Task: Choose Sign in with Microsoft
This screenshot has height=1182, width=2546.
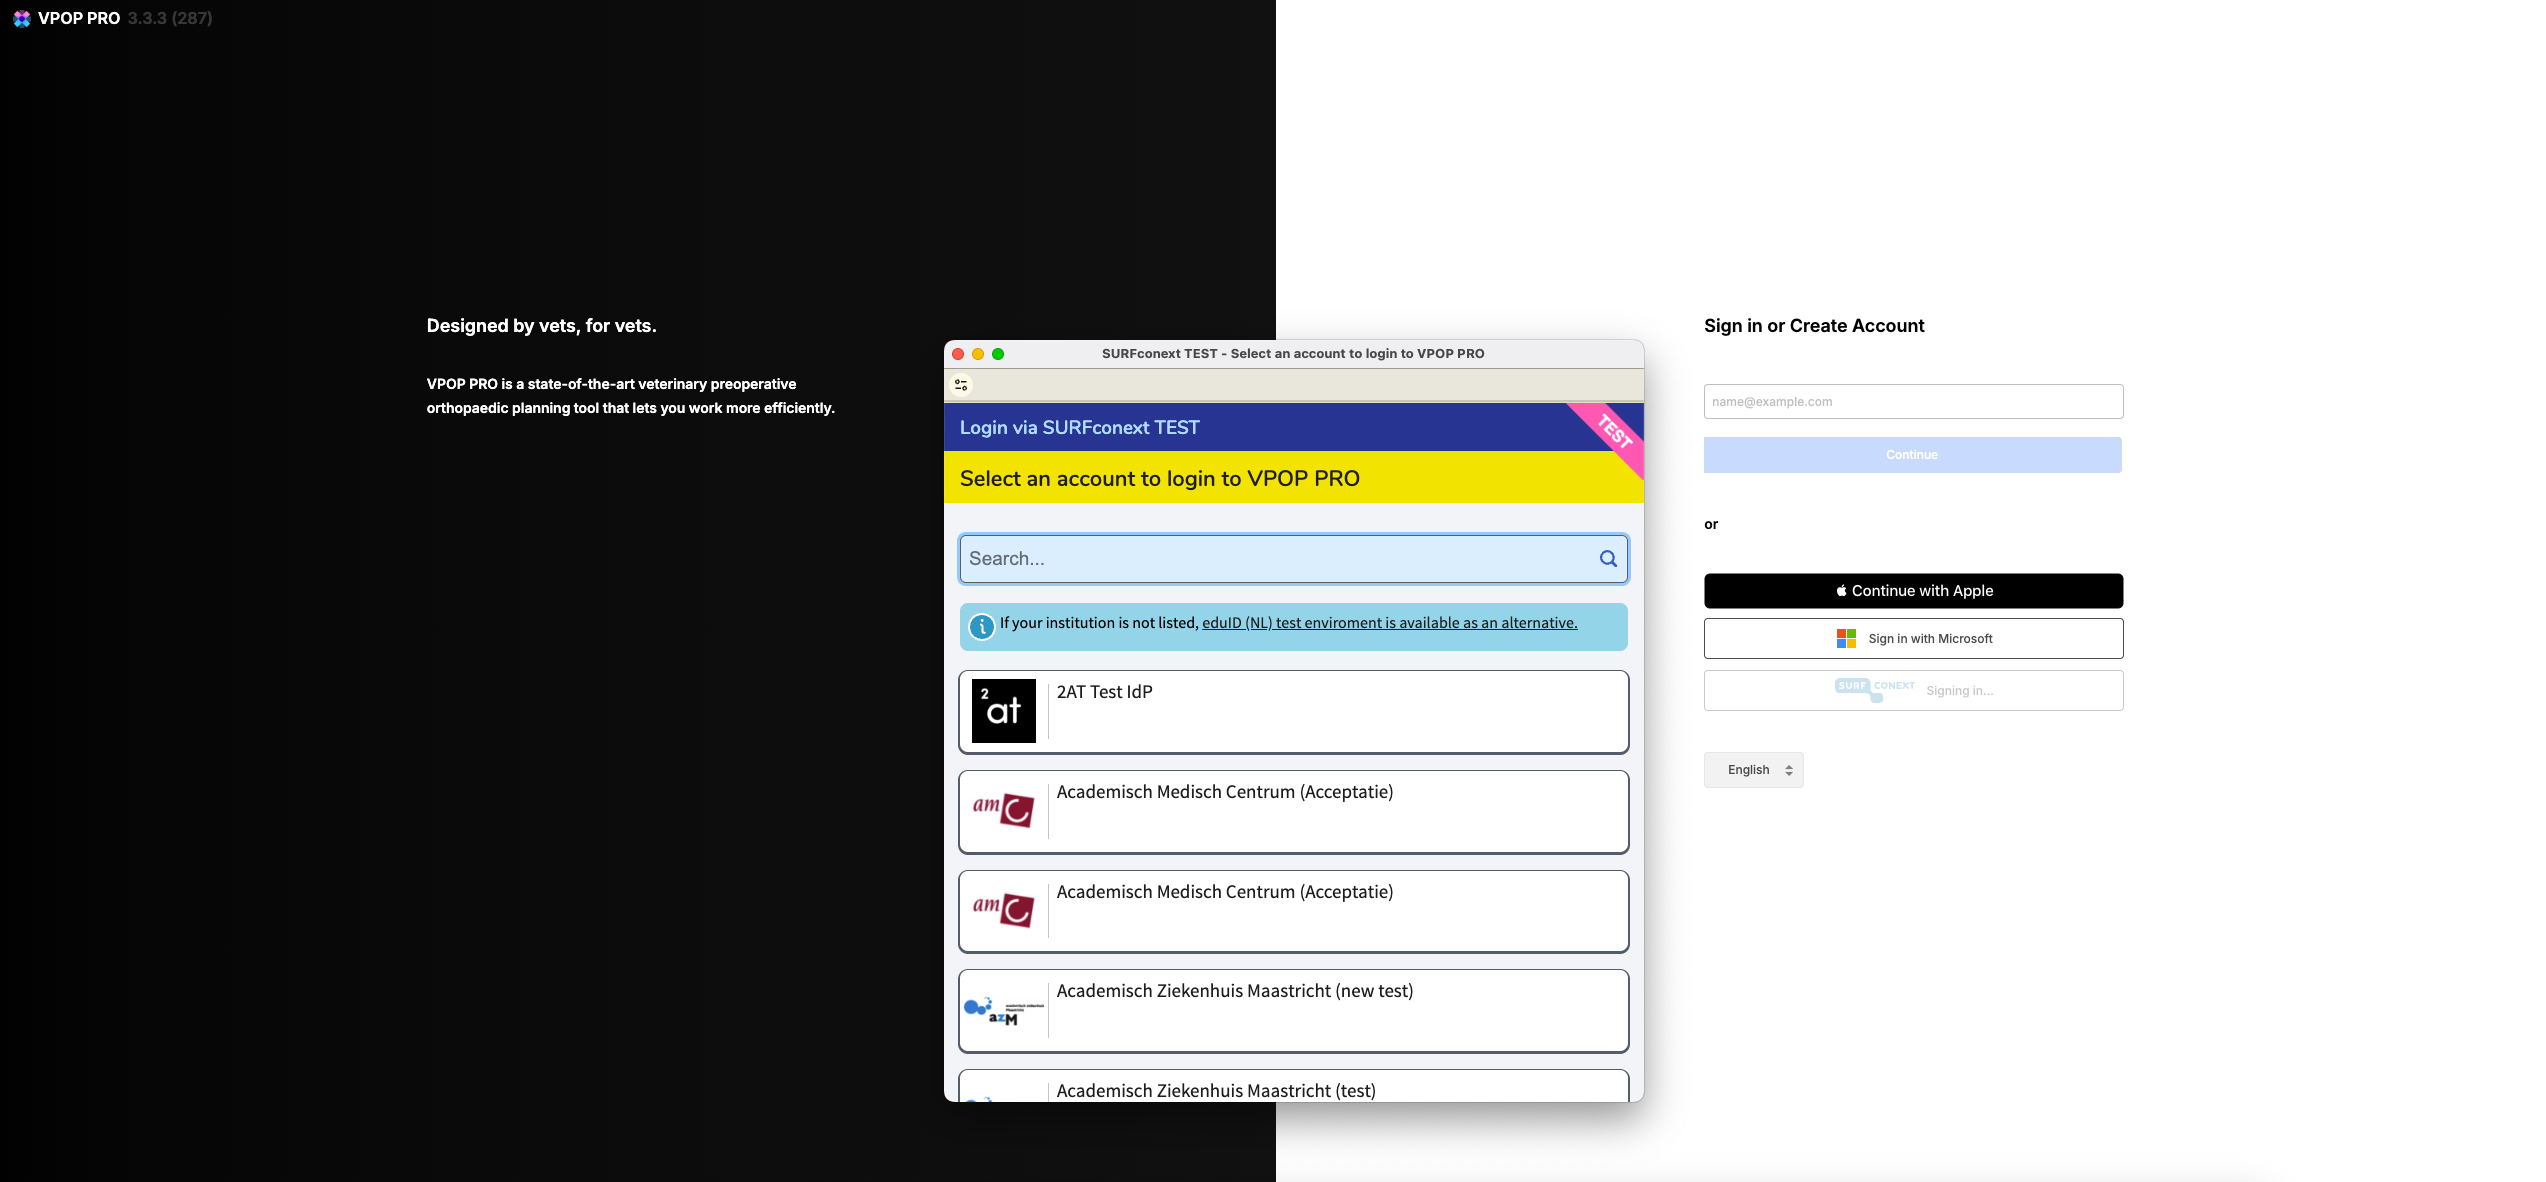Action: pos(1913,638)
